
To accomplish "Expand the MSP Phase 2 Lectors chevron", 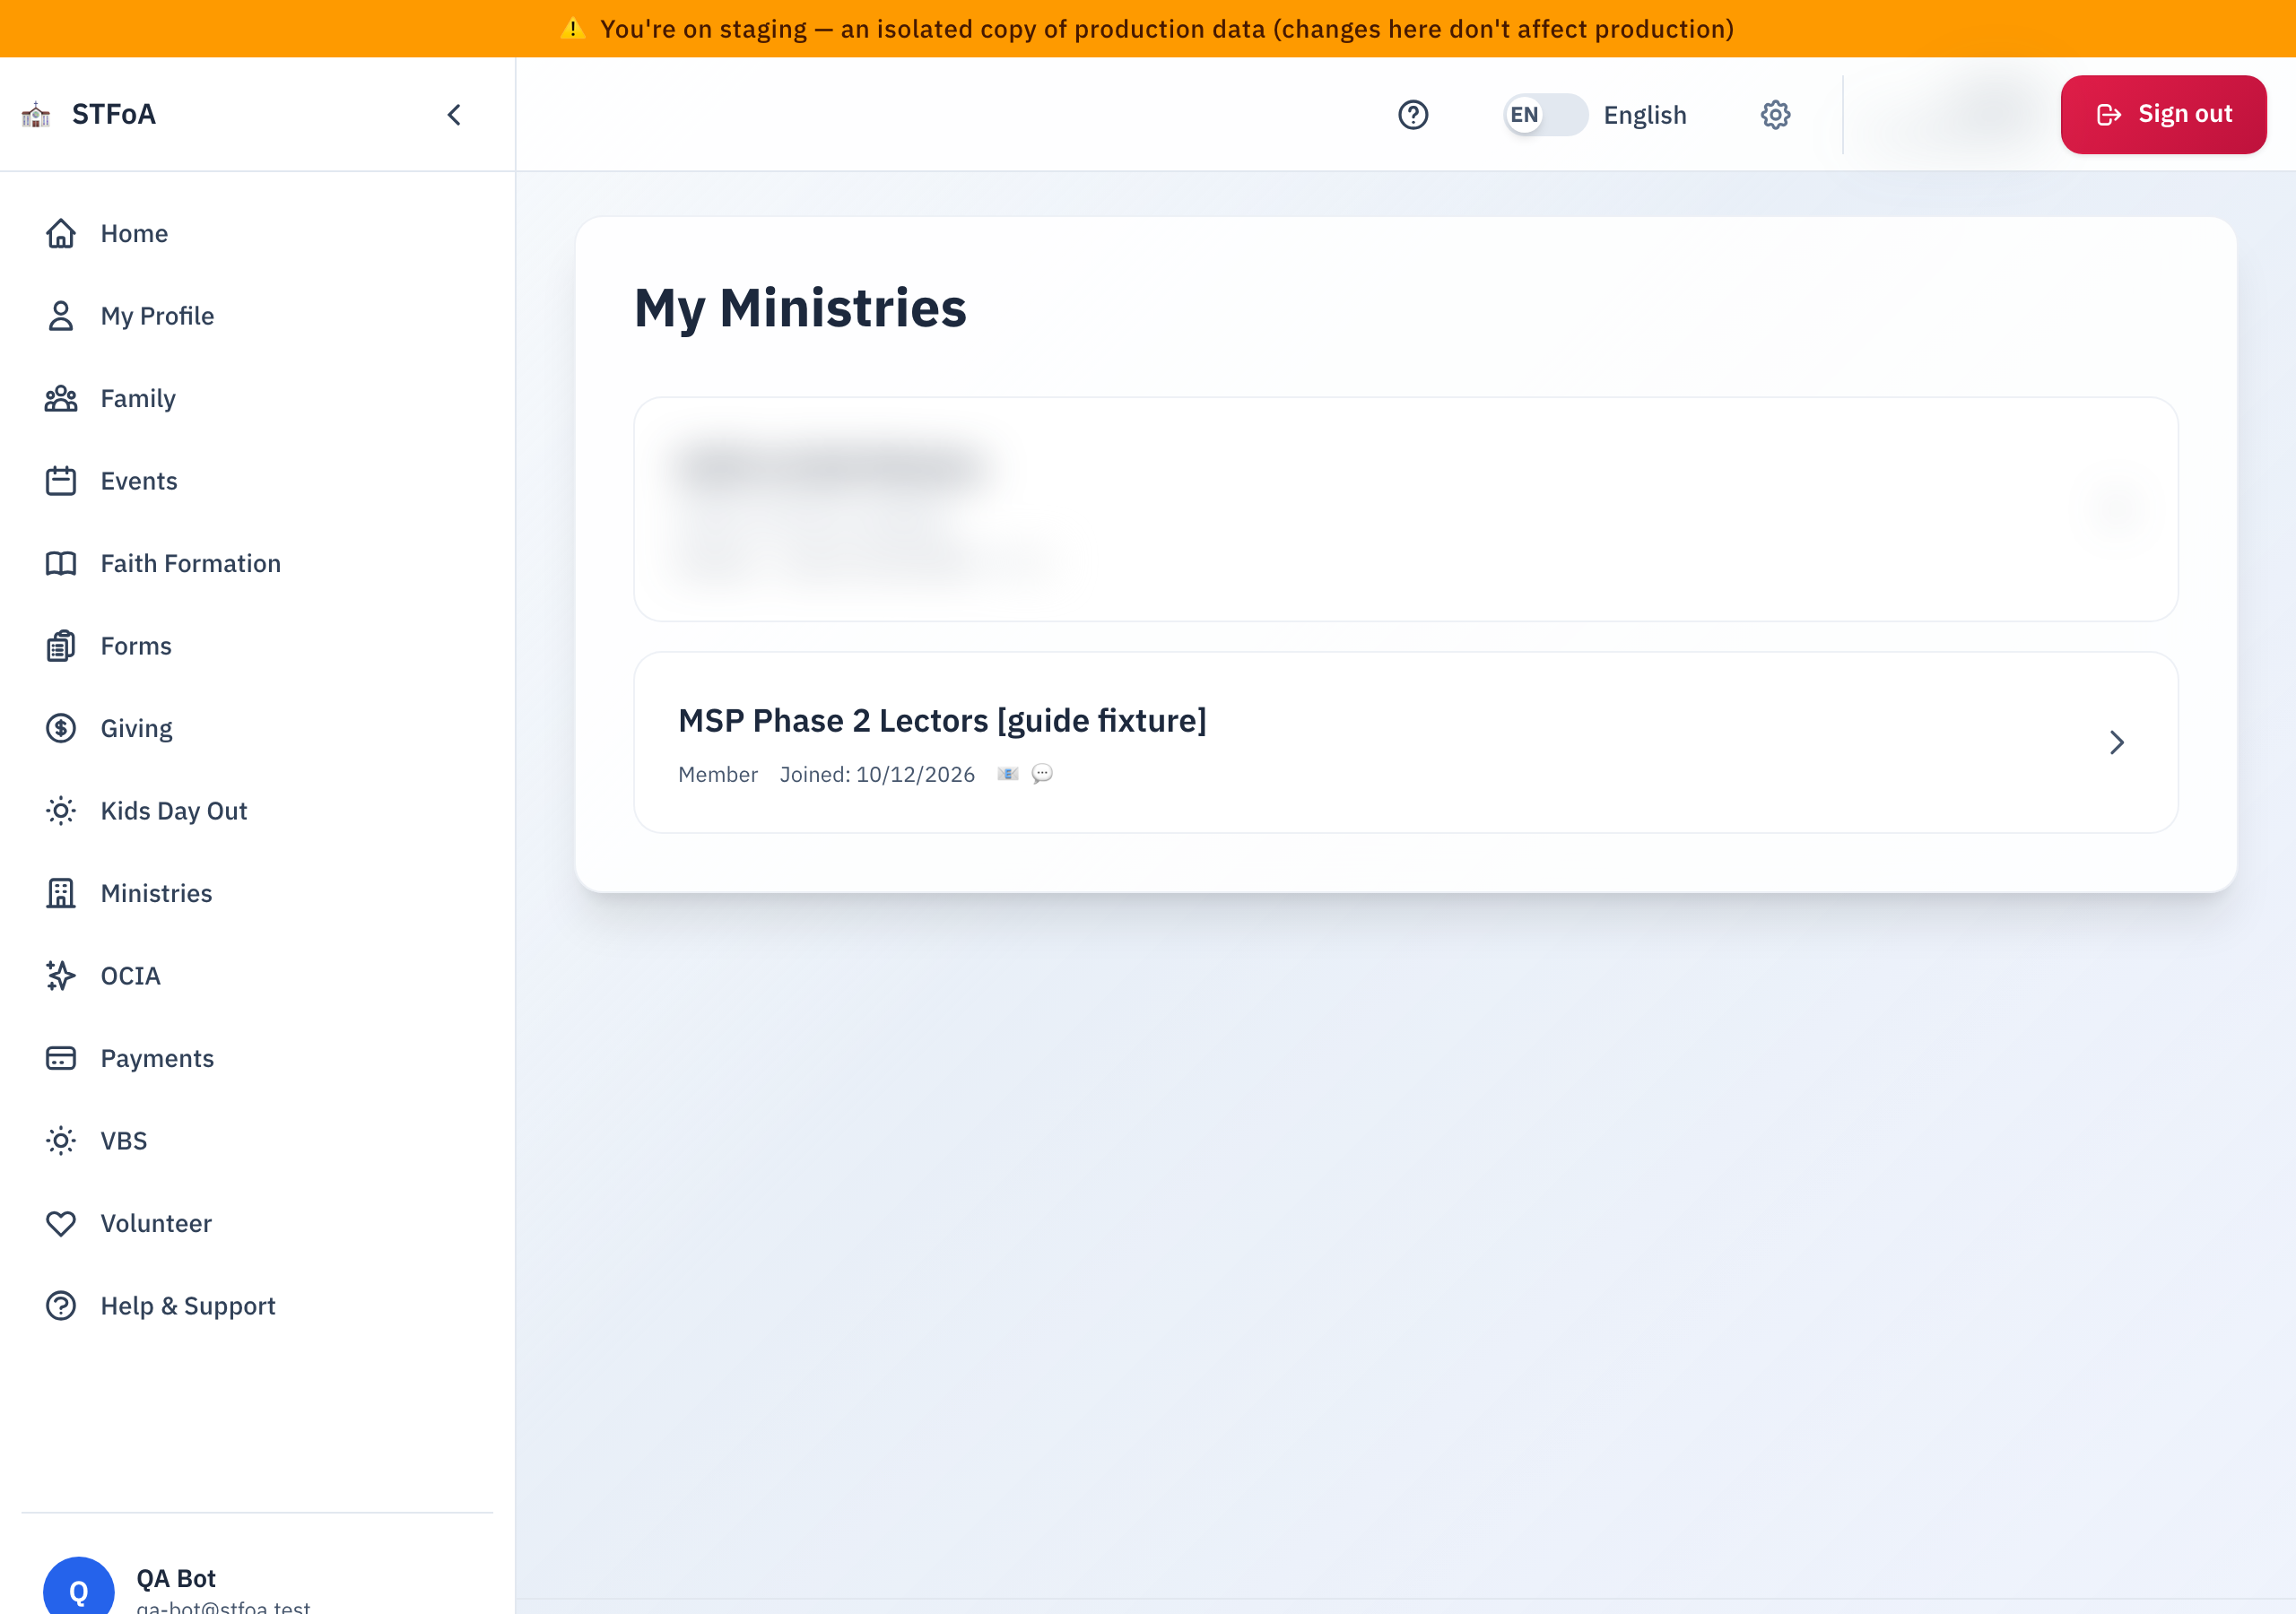I will point(2116,742).
